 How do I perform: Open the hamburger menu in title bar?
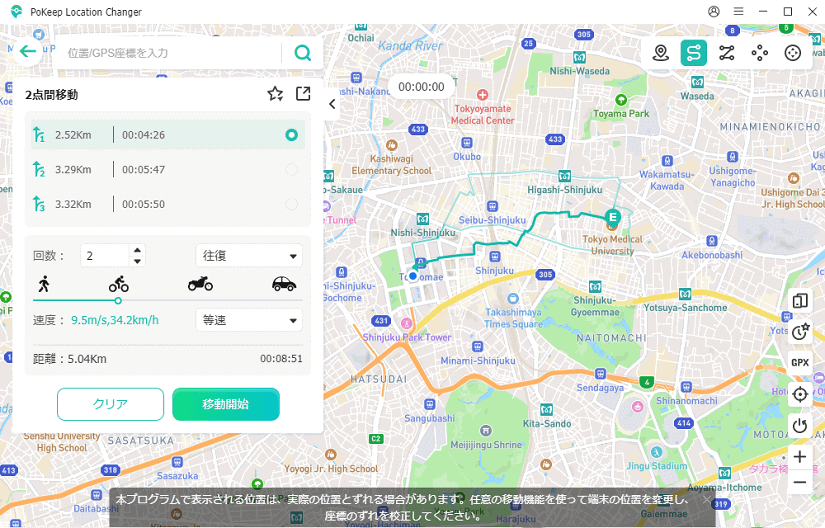(738, 11)
